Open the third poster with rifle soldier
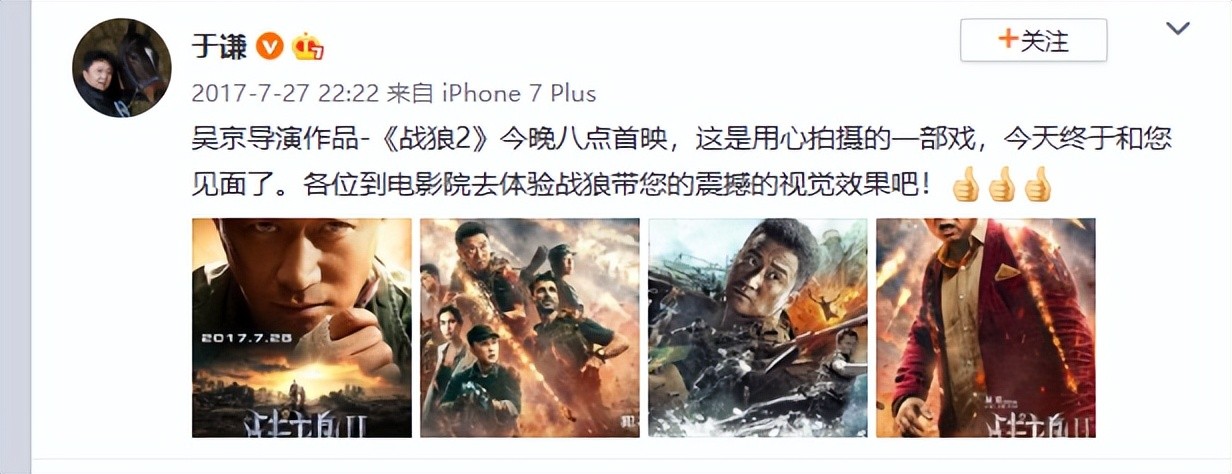This screenshot has width=1232, height=474. (758, 328)
